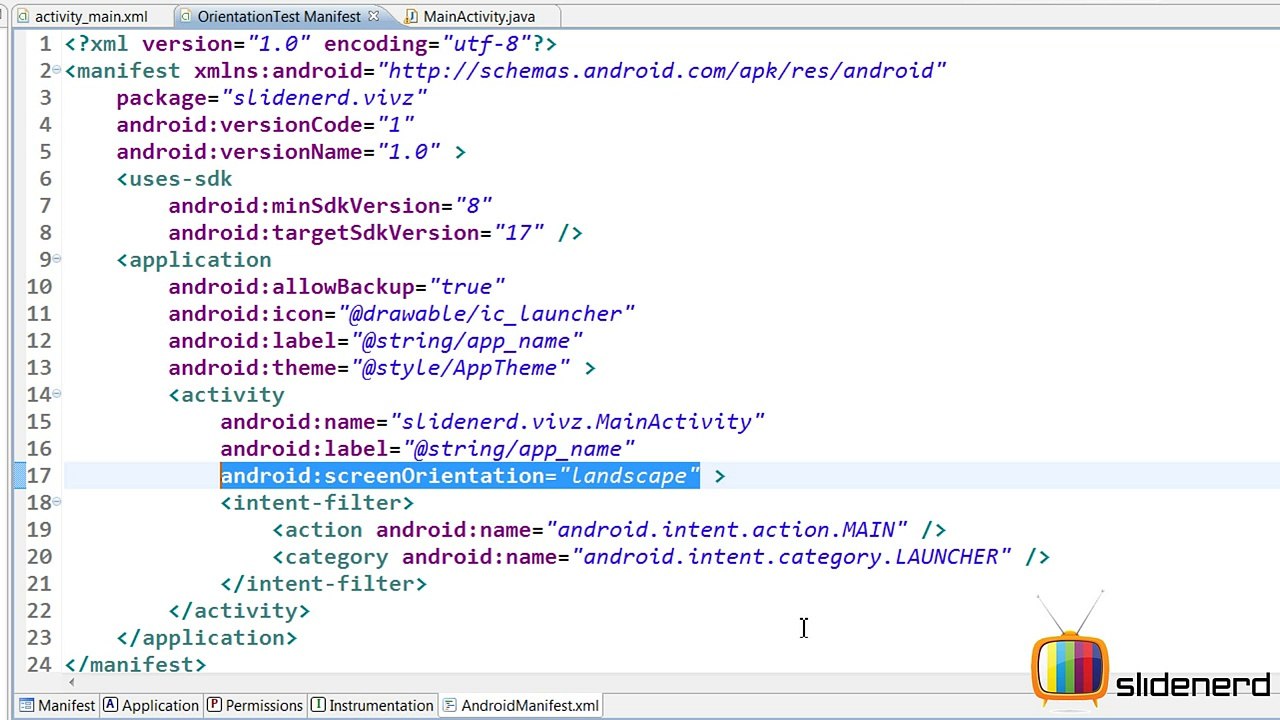
Task: Click the MainActivity.java tab Java icon
Action: coord(413,17)
